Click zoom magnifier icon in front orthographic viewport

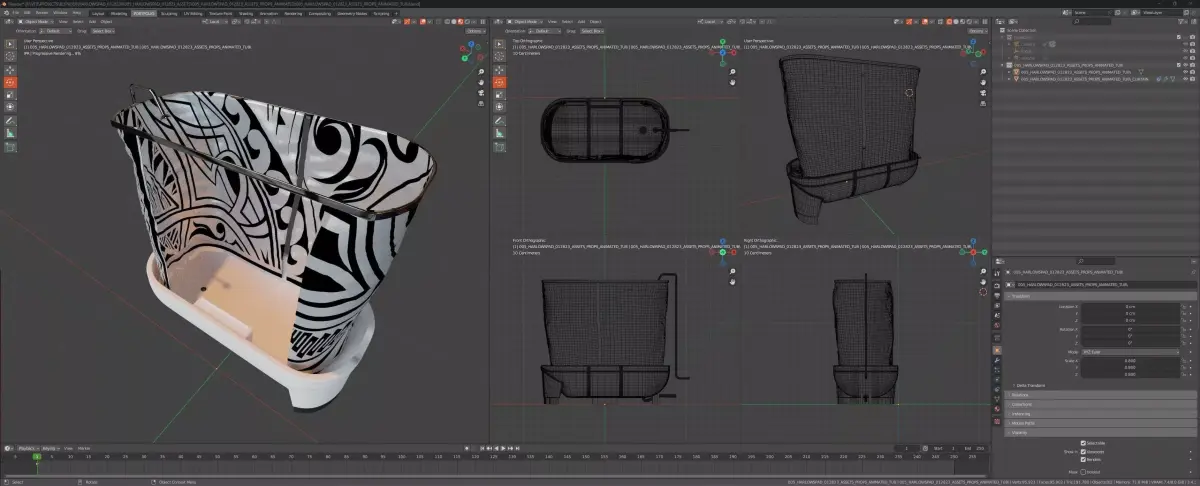point(733,272)
